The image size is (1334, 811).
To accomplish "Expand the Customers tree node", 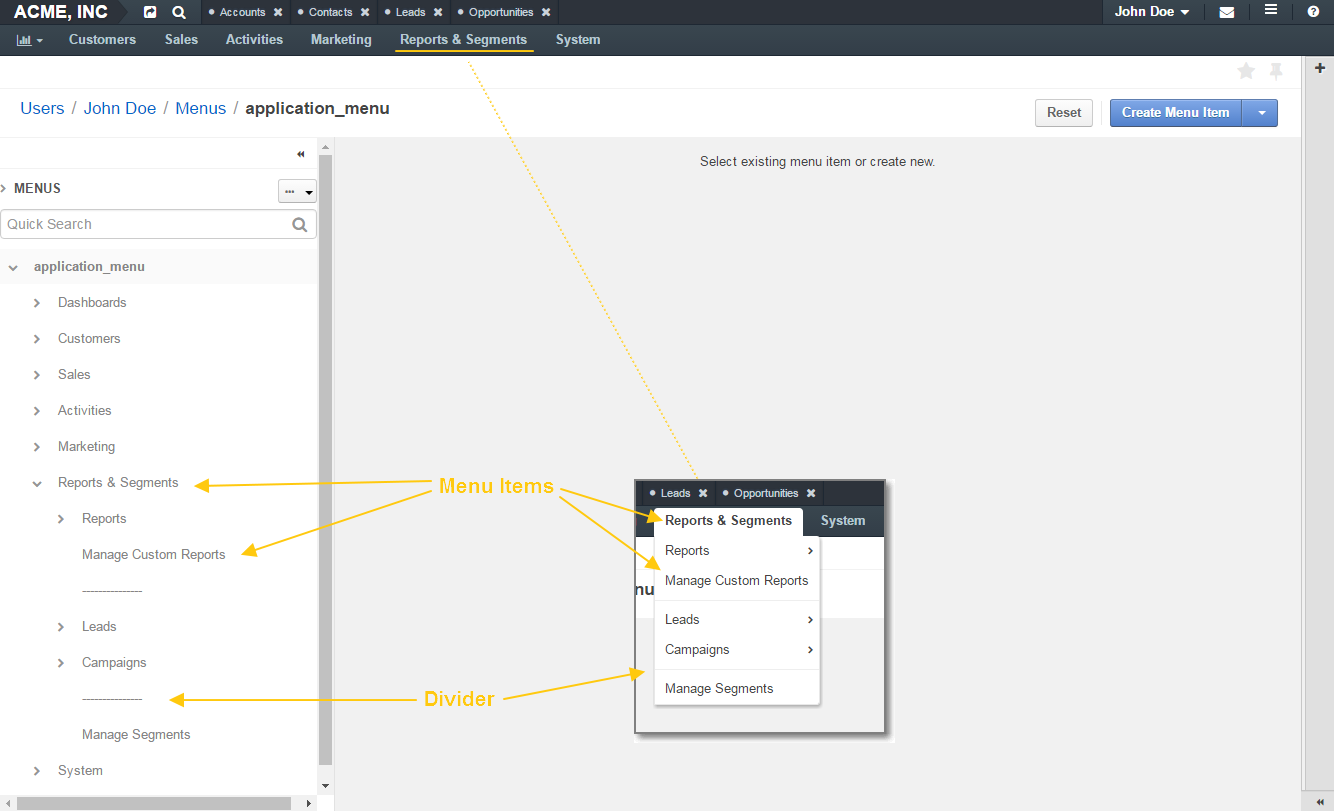I will 36,339.
